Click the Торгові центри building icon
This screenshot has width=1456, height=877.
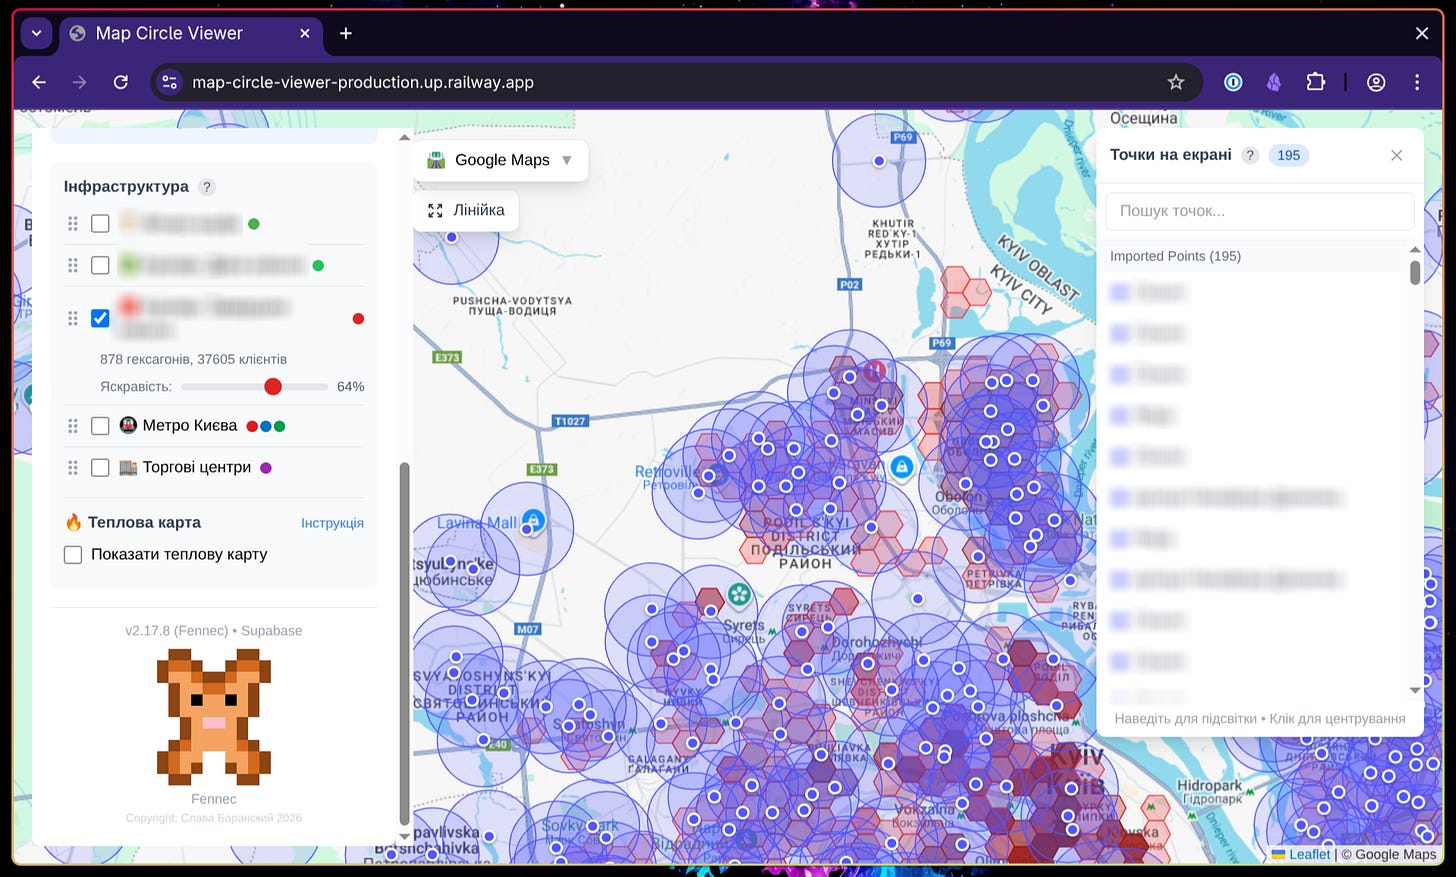(x=128, y=467)
